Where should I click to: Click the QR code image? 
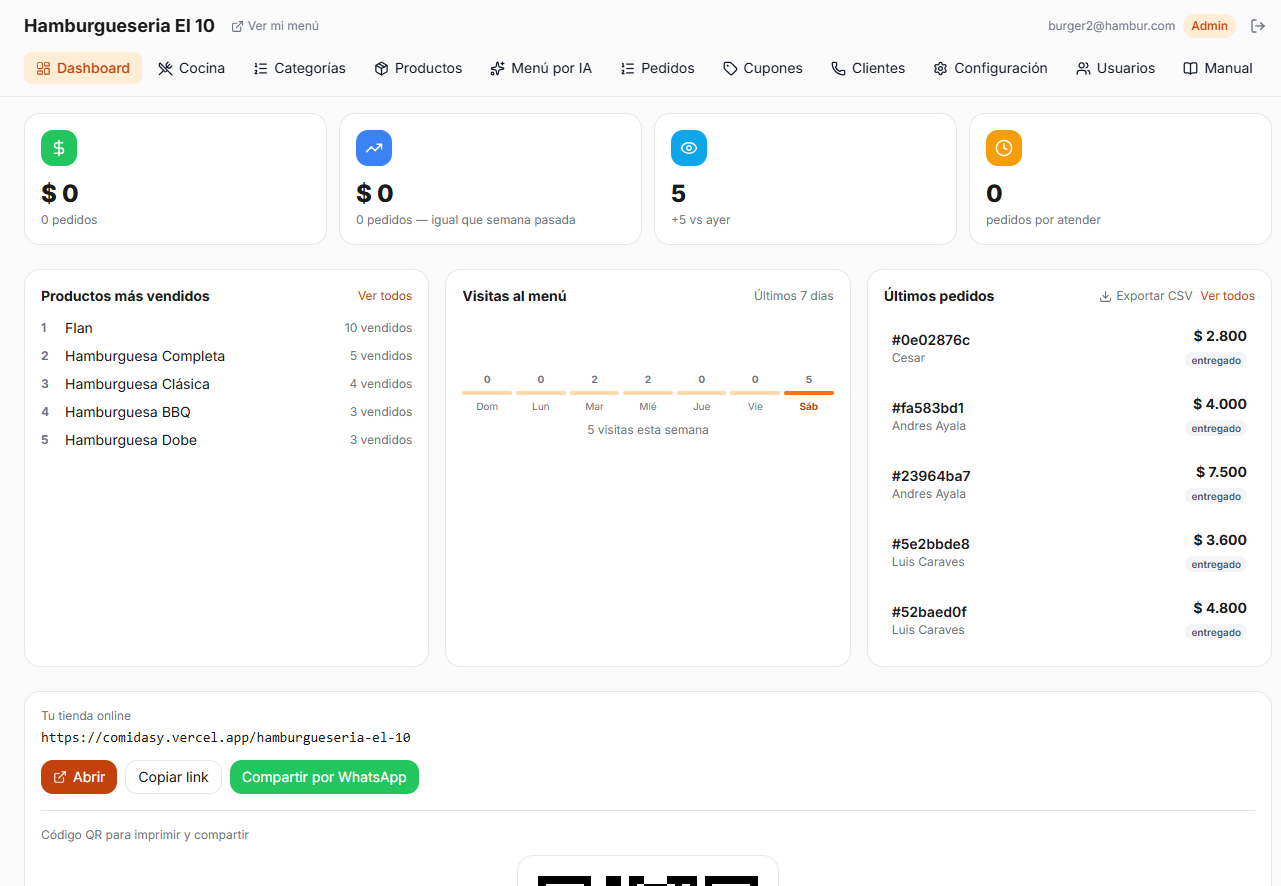pos(648,871)
